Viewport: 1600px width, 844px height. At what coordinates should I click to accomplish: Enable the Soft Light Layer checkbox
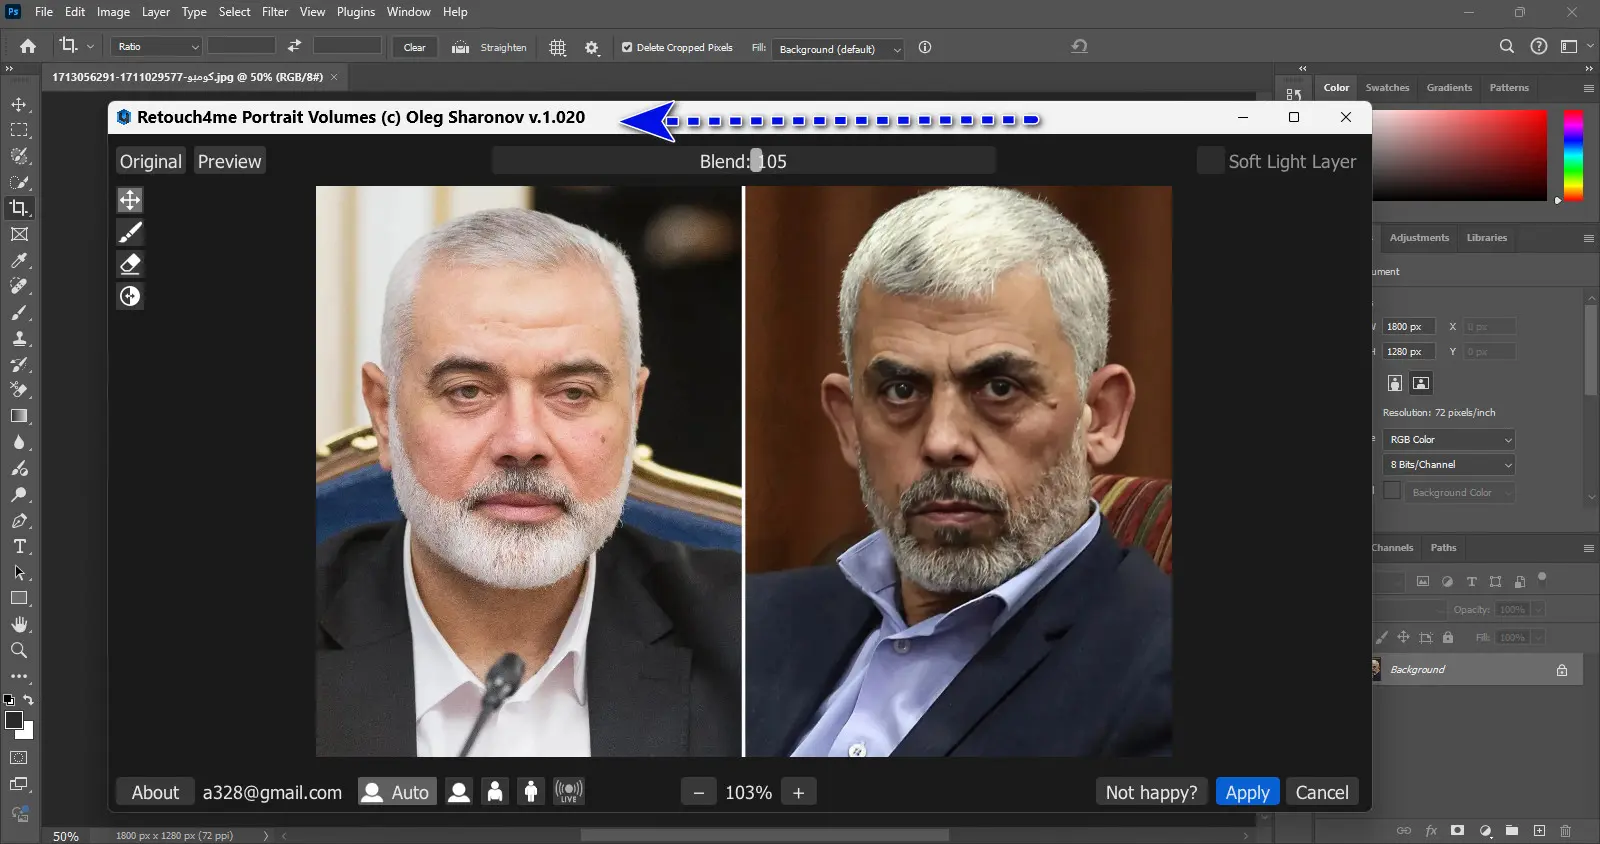[1211, 161]
